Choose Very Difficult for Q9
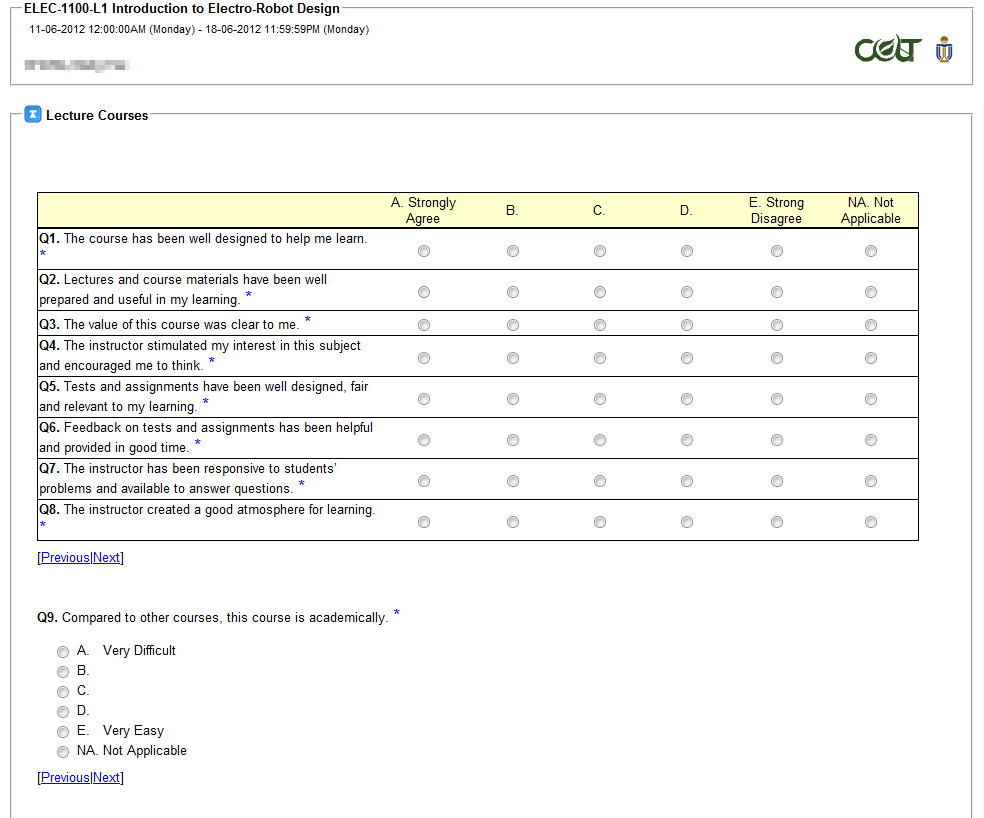984x818 pixels. click(x=63, y=652)
